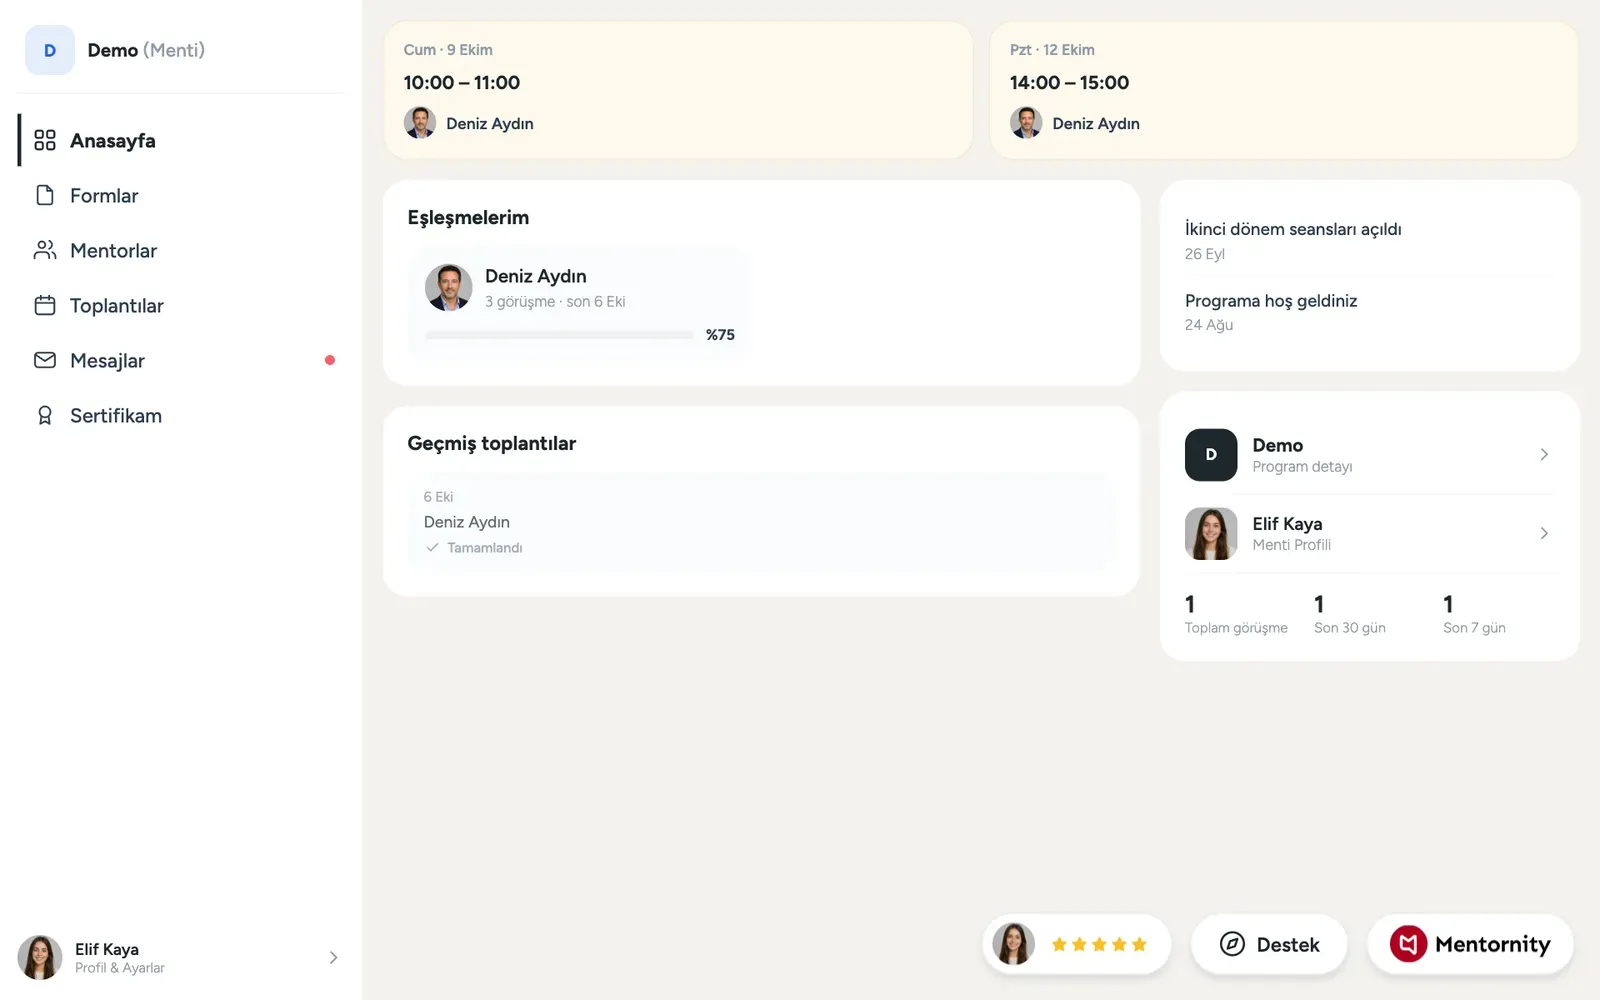Click the %75 progress bar for Deniz Aydın

559,335
